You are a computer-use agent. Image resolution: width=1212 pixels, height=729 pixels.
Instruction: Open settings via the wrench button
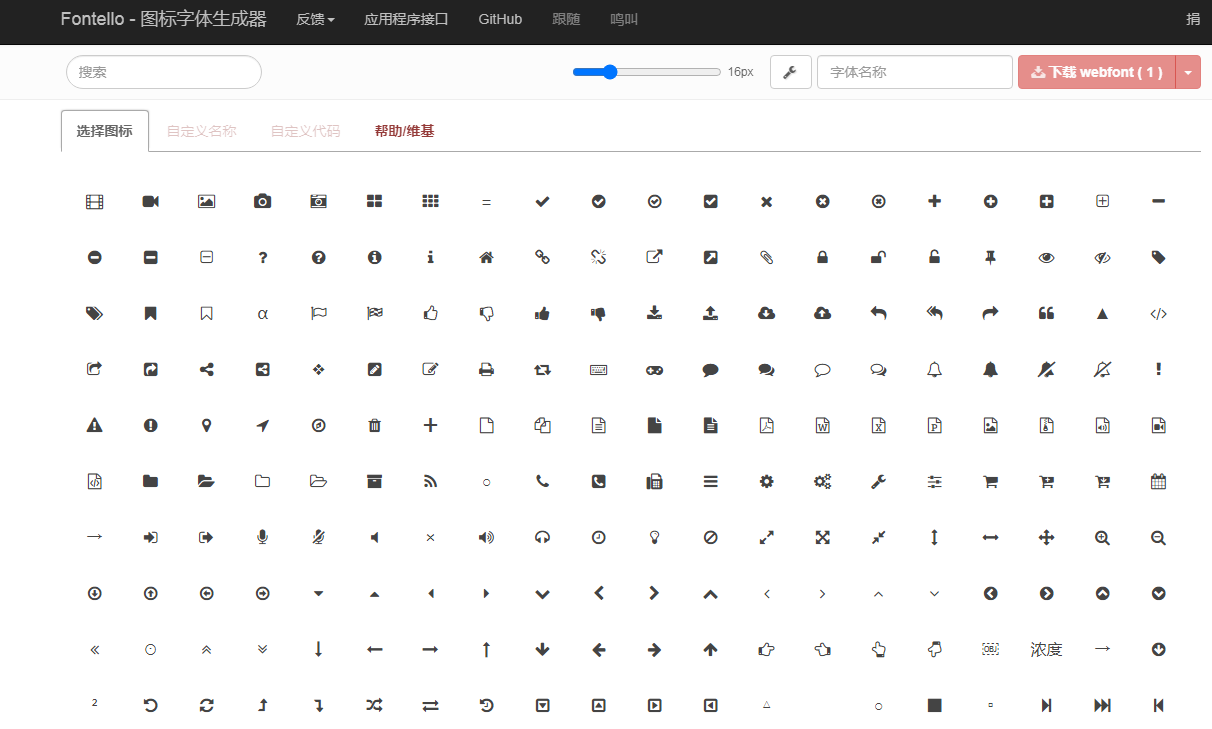[x=790, y=72]
